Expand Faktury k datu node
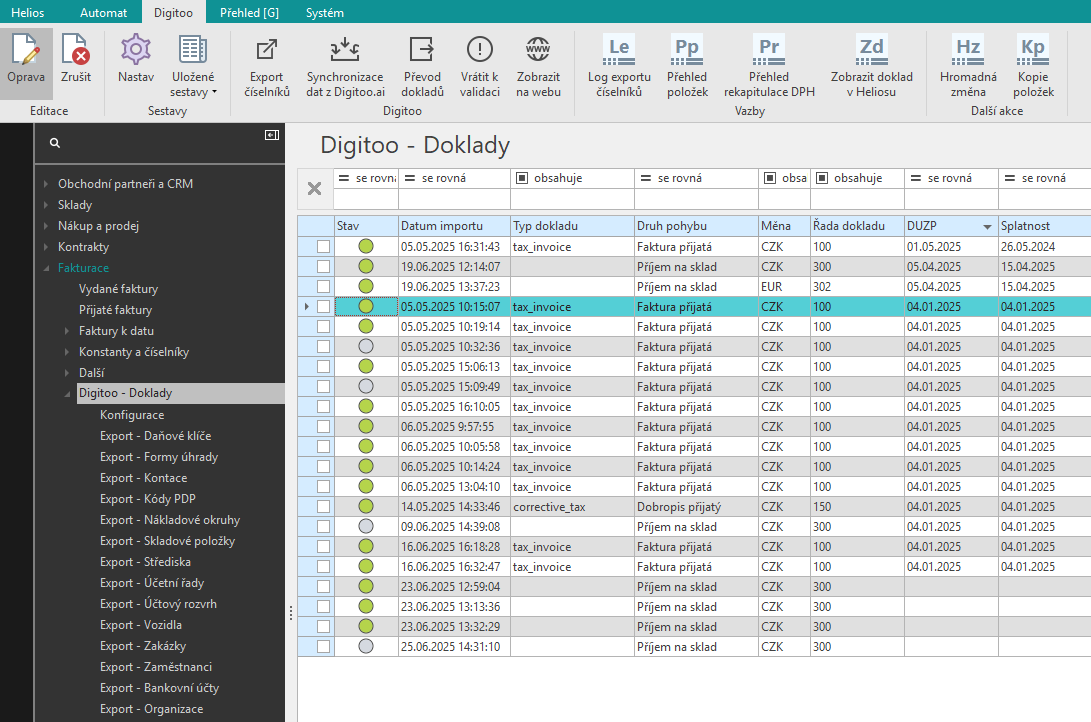The height and width of the screenshot is (722, 1091). [67, 331]
